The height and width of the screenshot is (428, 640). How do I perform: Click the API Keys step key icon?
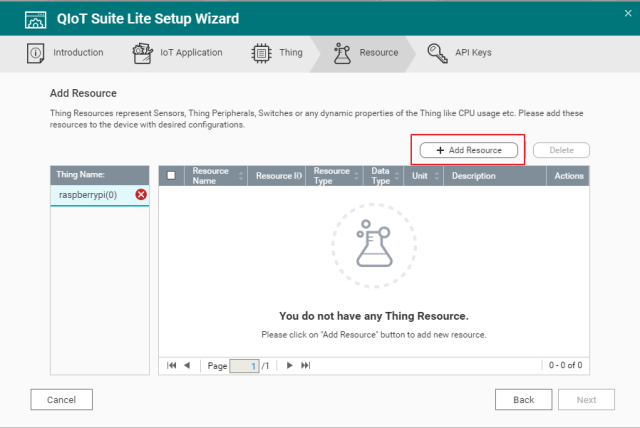[x=437, y=53]
